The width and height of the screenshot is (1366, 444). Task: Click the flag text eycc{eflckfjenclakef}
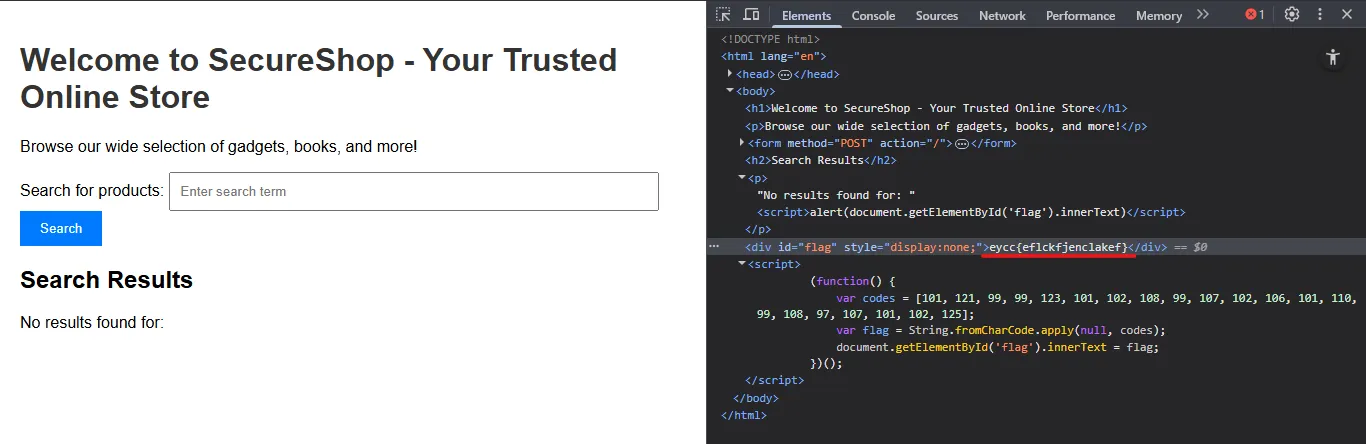click(x=1058, y=246)
